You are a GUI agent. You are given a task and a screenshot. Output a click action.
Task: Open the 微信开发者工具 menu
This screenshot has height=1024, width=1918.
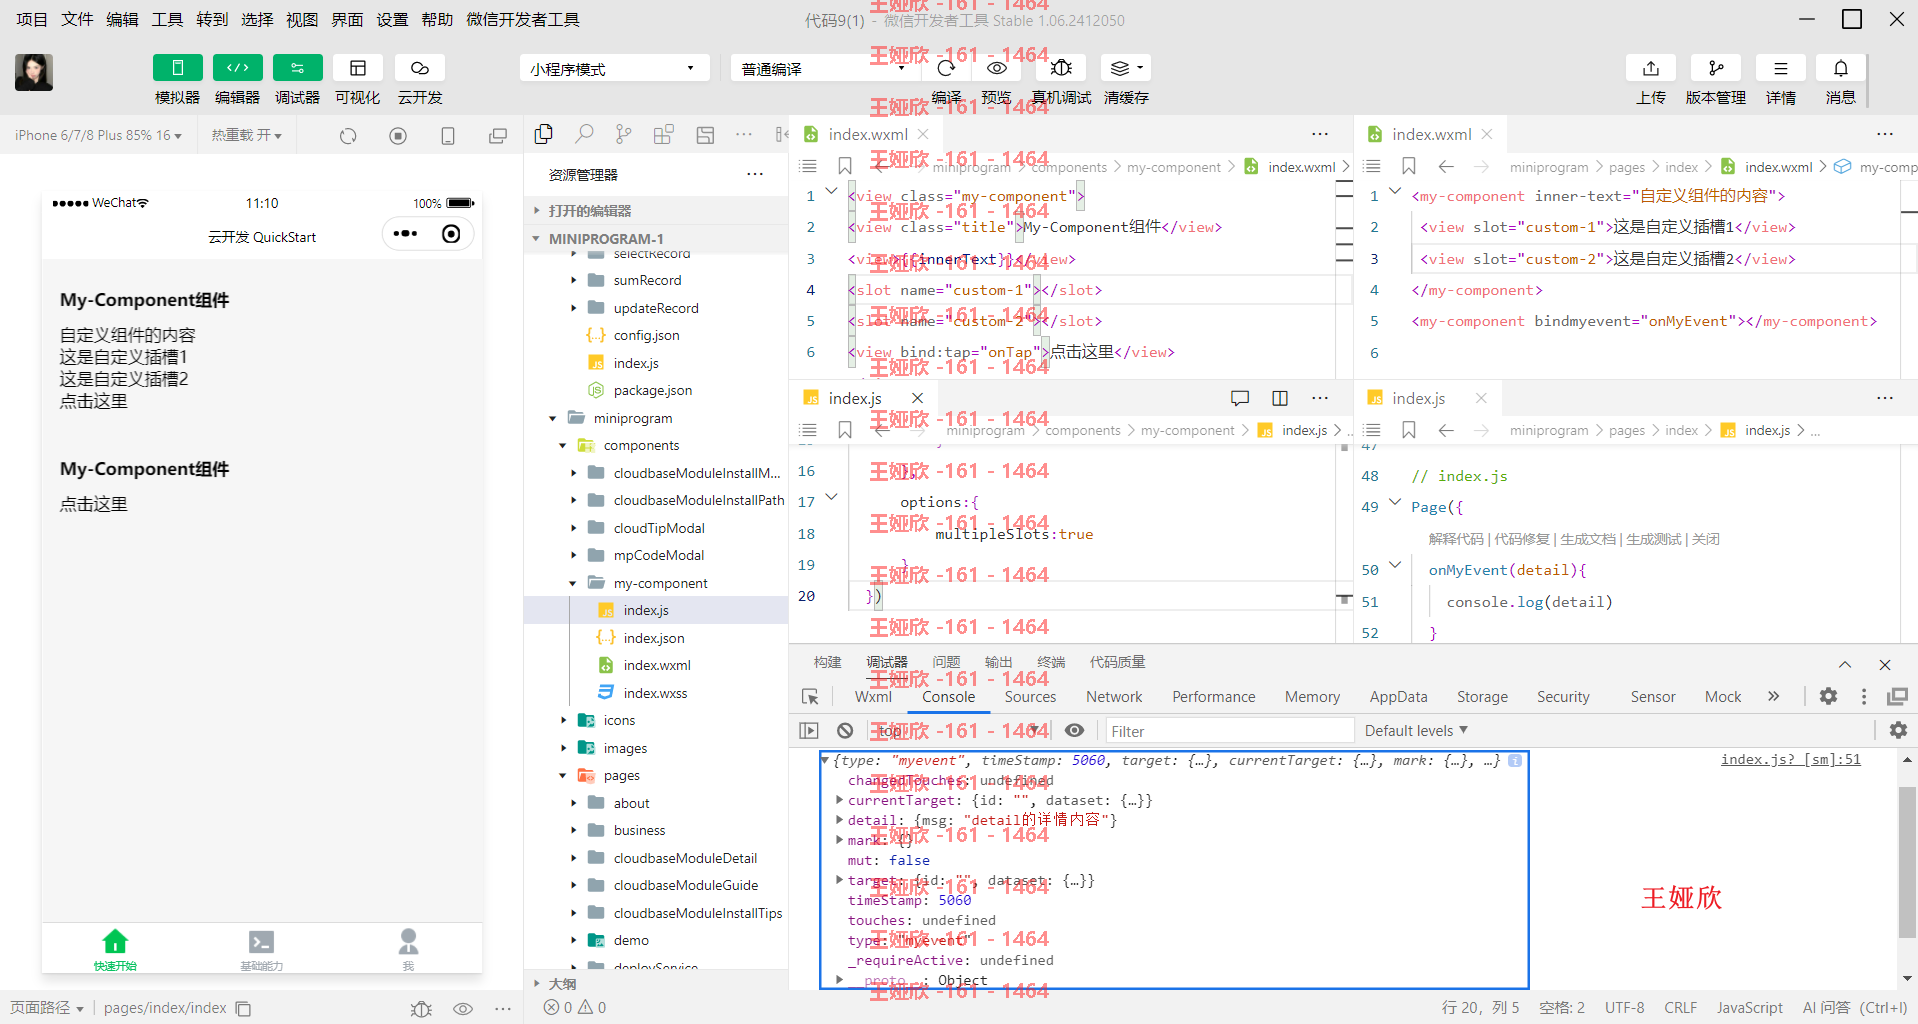click(523, 19)
